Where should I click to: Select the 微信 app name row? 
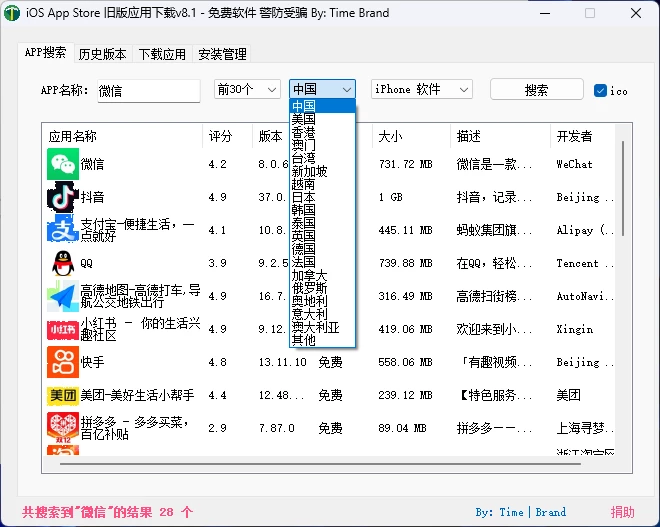(x=92, y=164)
